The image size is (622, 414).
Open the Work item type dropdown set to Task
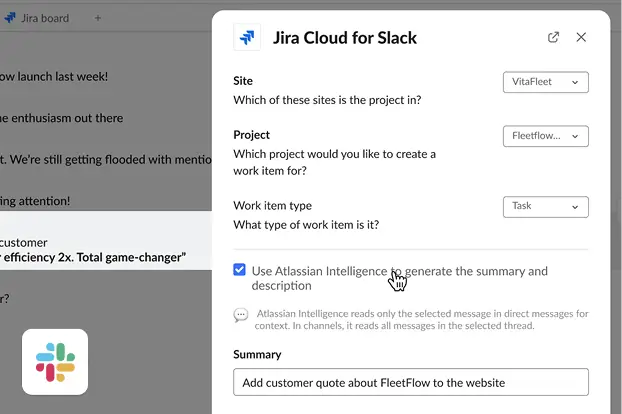click(545, 207)
